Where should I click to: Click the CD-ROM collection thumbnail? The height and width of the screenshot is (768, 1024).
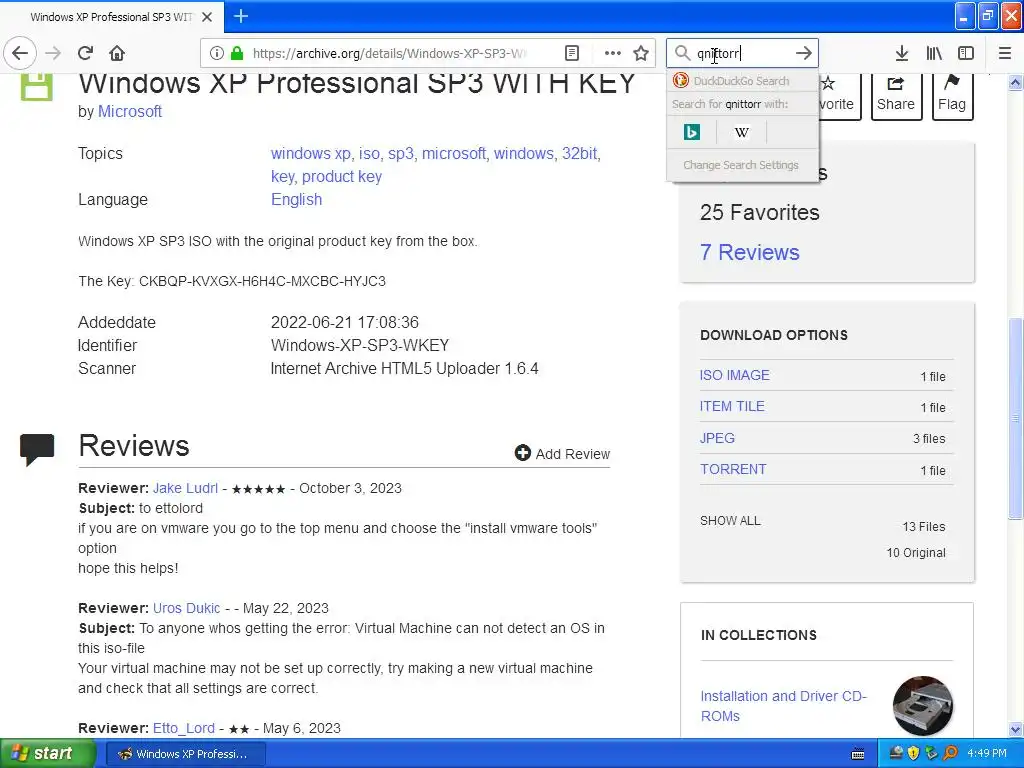[923, 706]
